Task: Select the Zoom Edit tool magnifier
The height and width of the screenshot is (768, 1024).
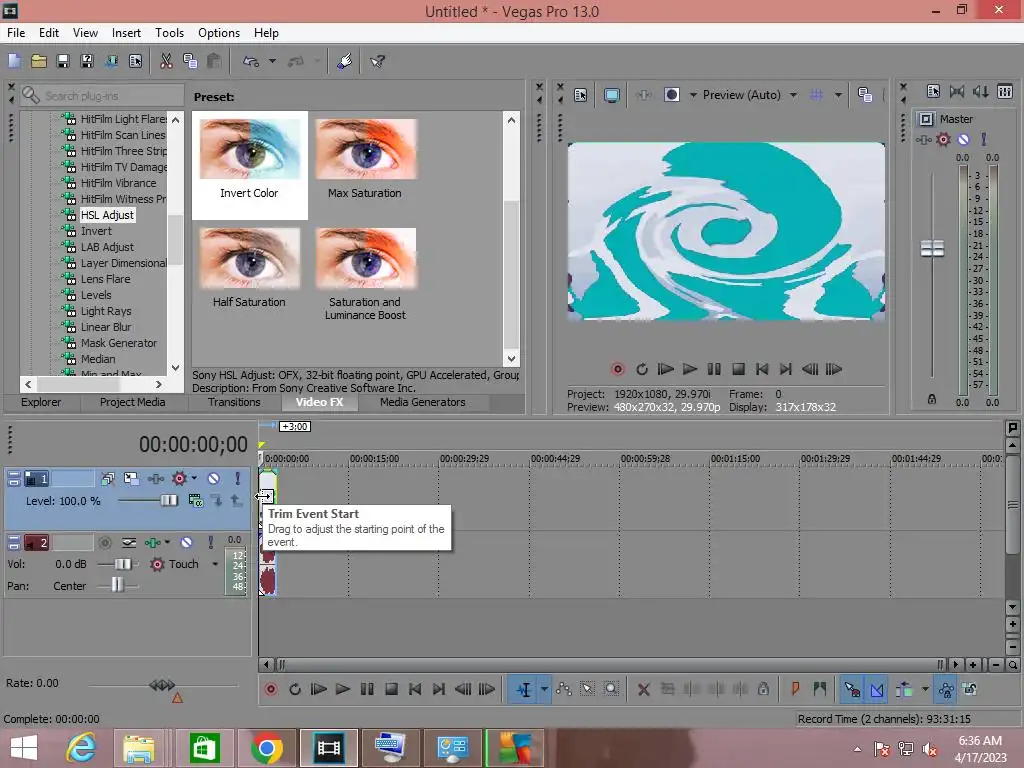Action: (x=611, y=689)
